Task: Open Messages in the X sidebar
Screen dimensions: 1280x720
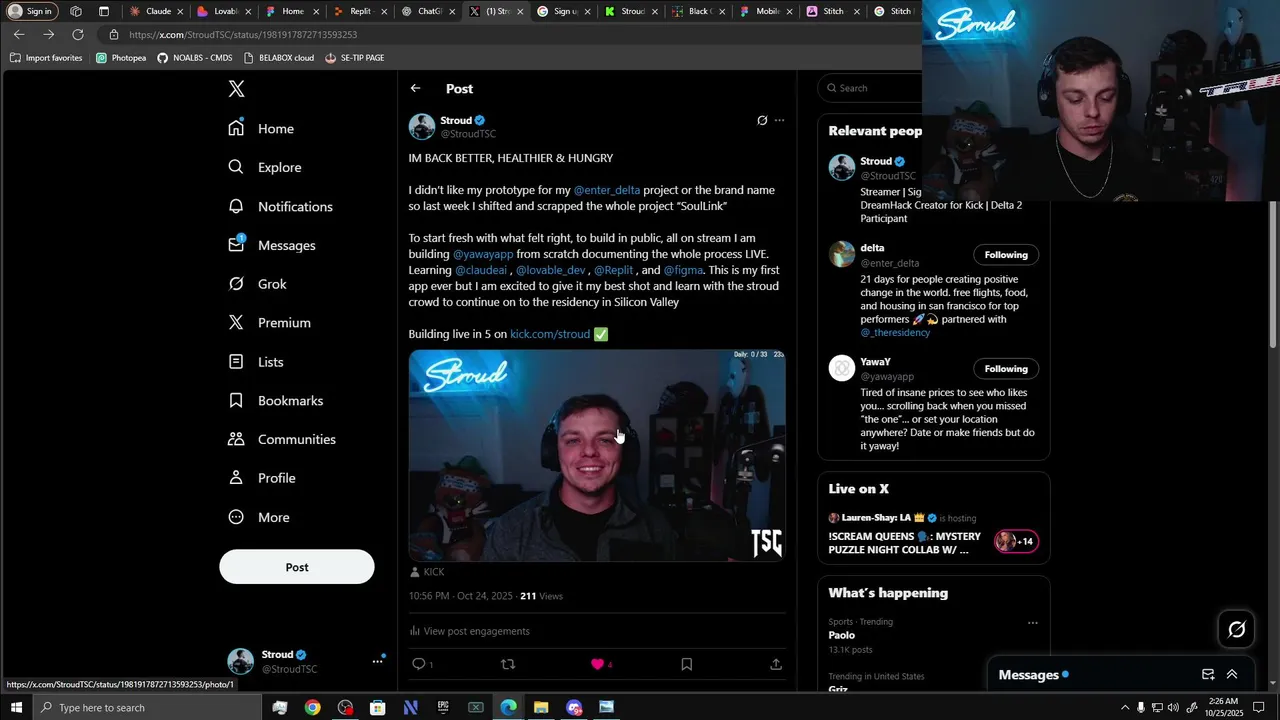Action: coord(271,245)
